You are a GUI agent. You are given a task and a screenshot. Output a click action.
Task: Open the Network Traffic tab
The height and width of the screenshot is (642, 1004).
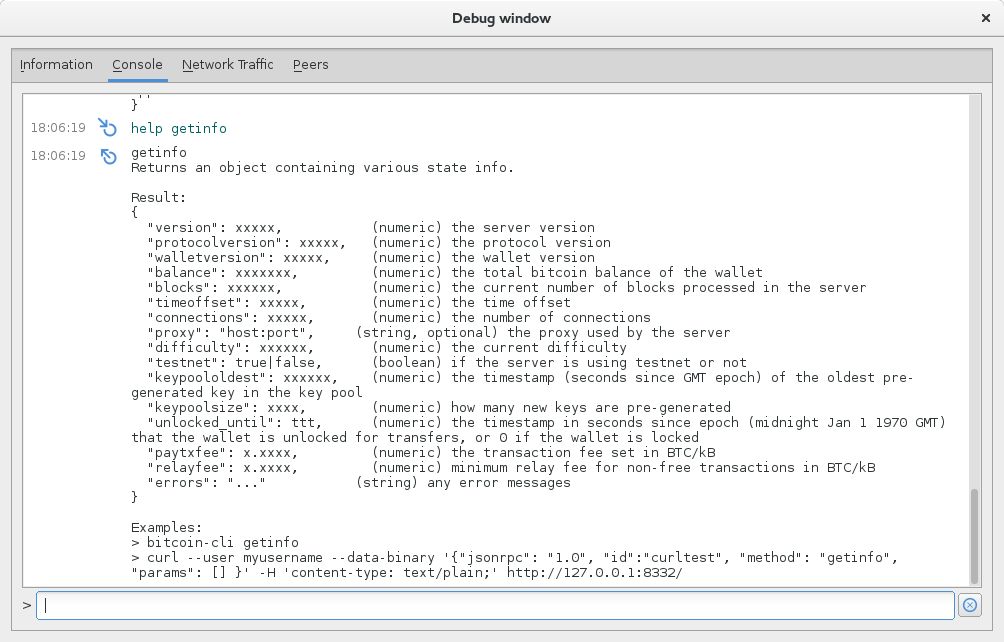coord(227,64)
